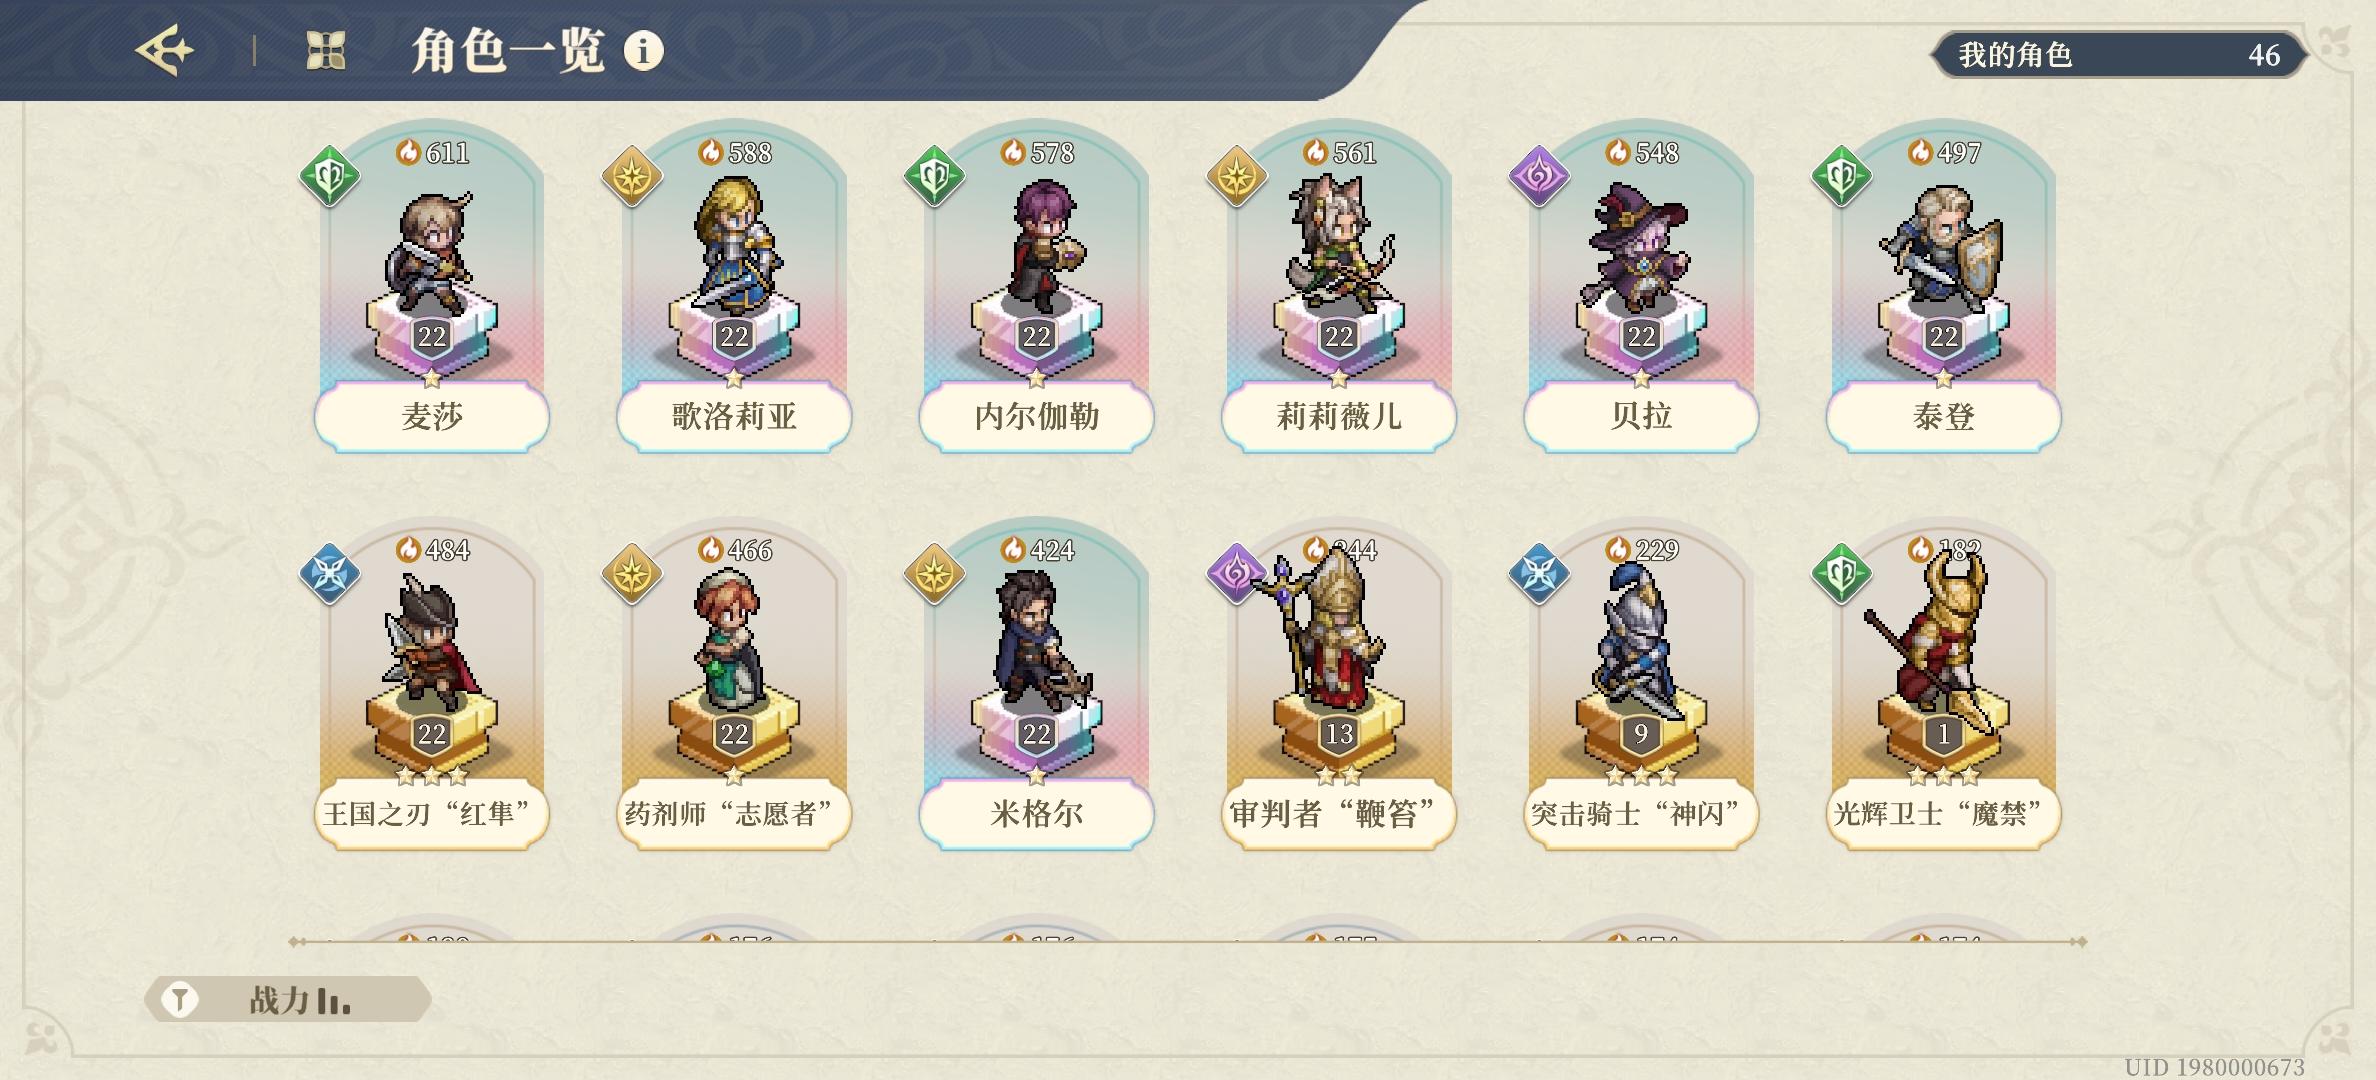Click the power 611 flame indicator
2376x1080 pixels.
432,152
